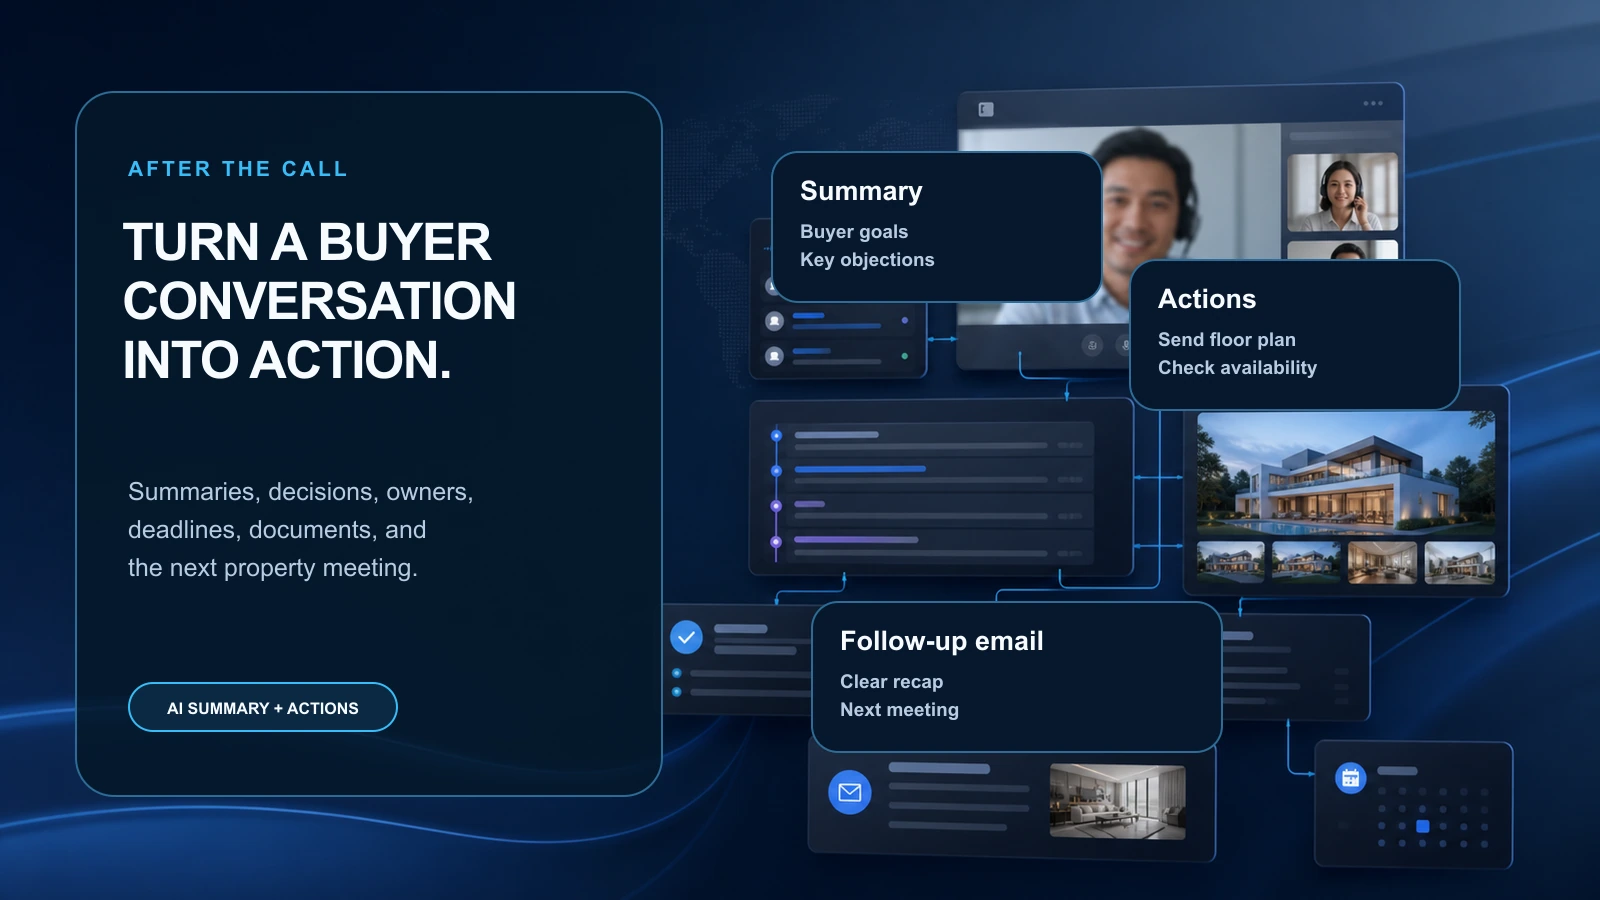Select the first small house thumbnail
1600x900 pixels.
point(1231,563)
